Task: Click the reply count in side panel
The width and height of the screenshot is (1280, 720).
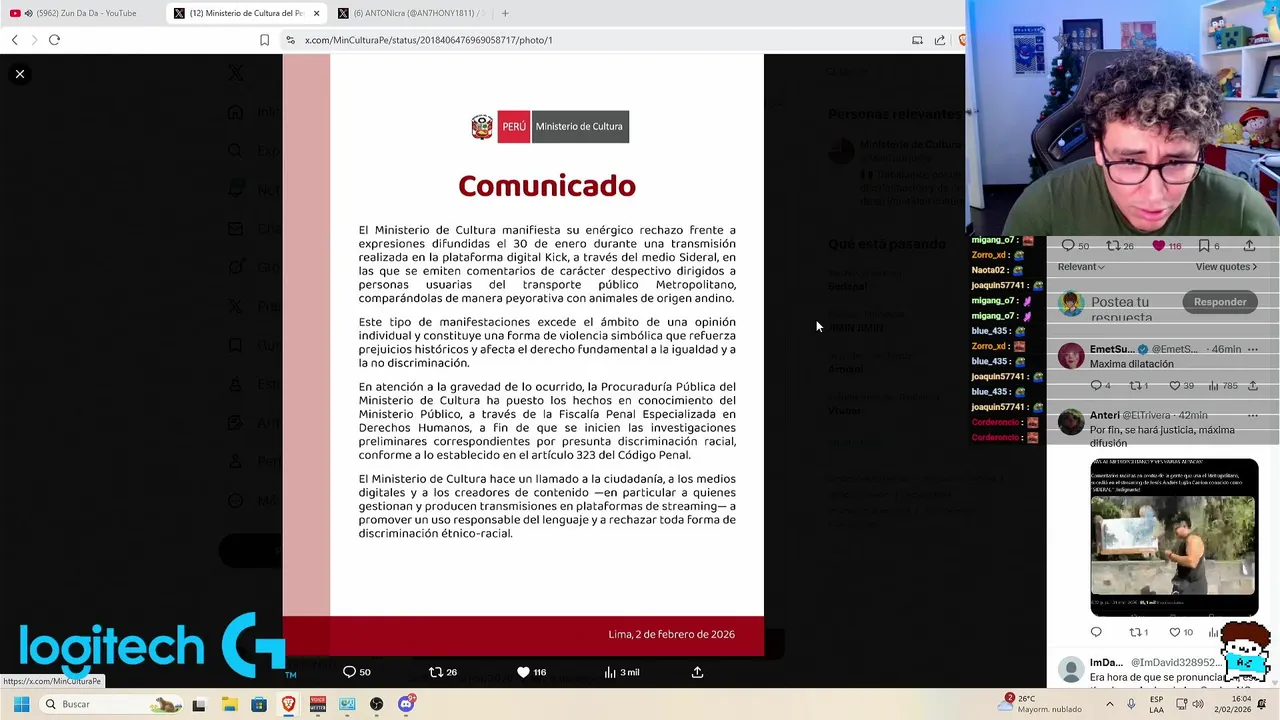Action: pos(1076,246)
